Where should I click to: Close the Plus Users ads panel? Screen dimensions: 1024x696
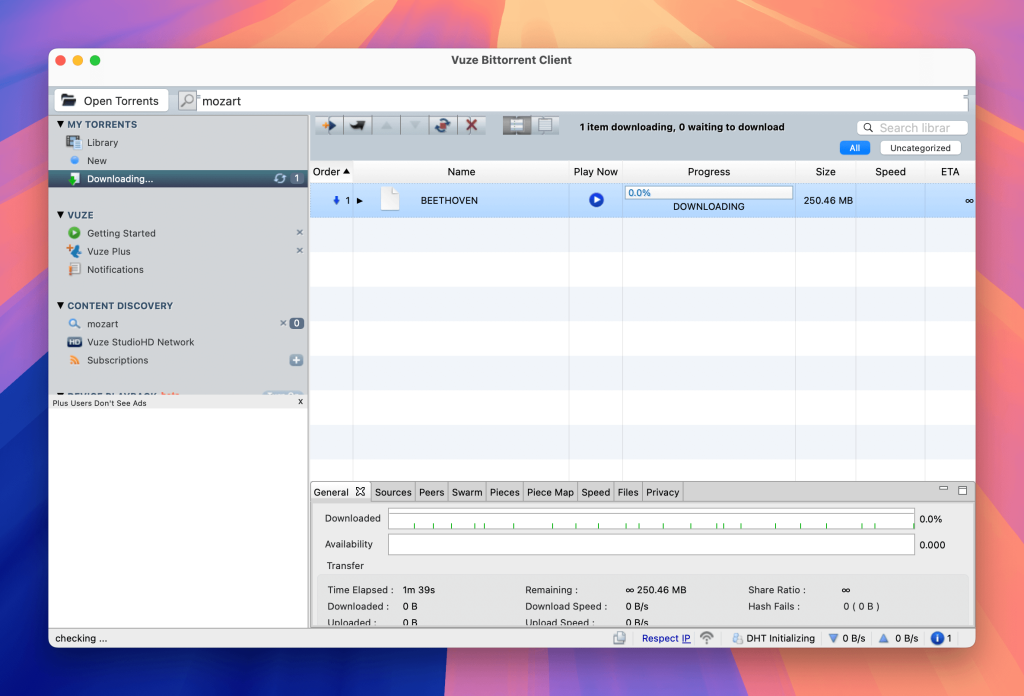tap(300, 402)
